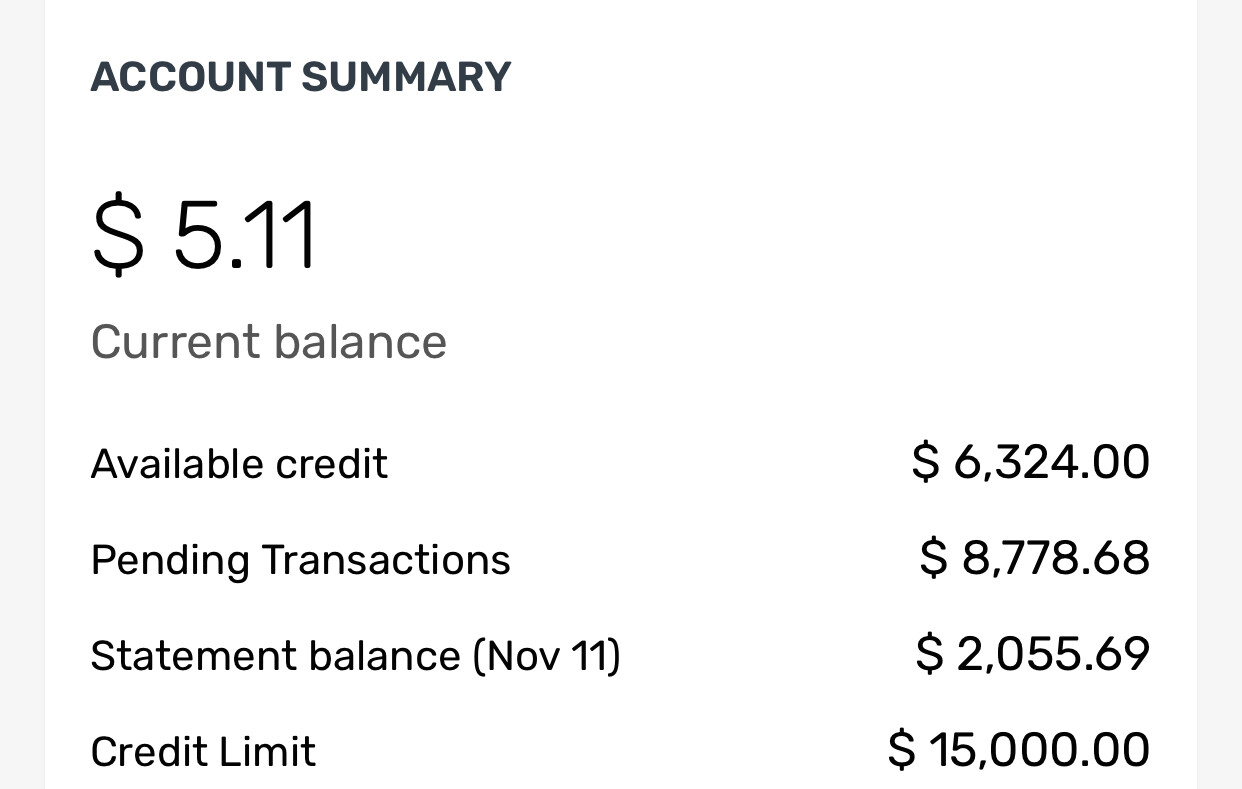Click the word Transactions in Pending row
The height and width of the screenshot is (789, 1242).
click(386, 560)
